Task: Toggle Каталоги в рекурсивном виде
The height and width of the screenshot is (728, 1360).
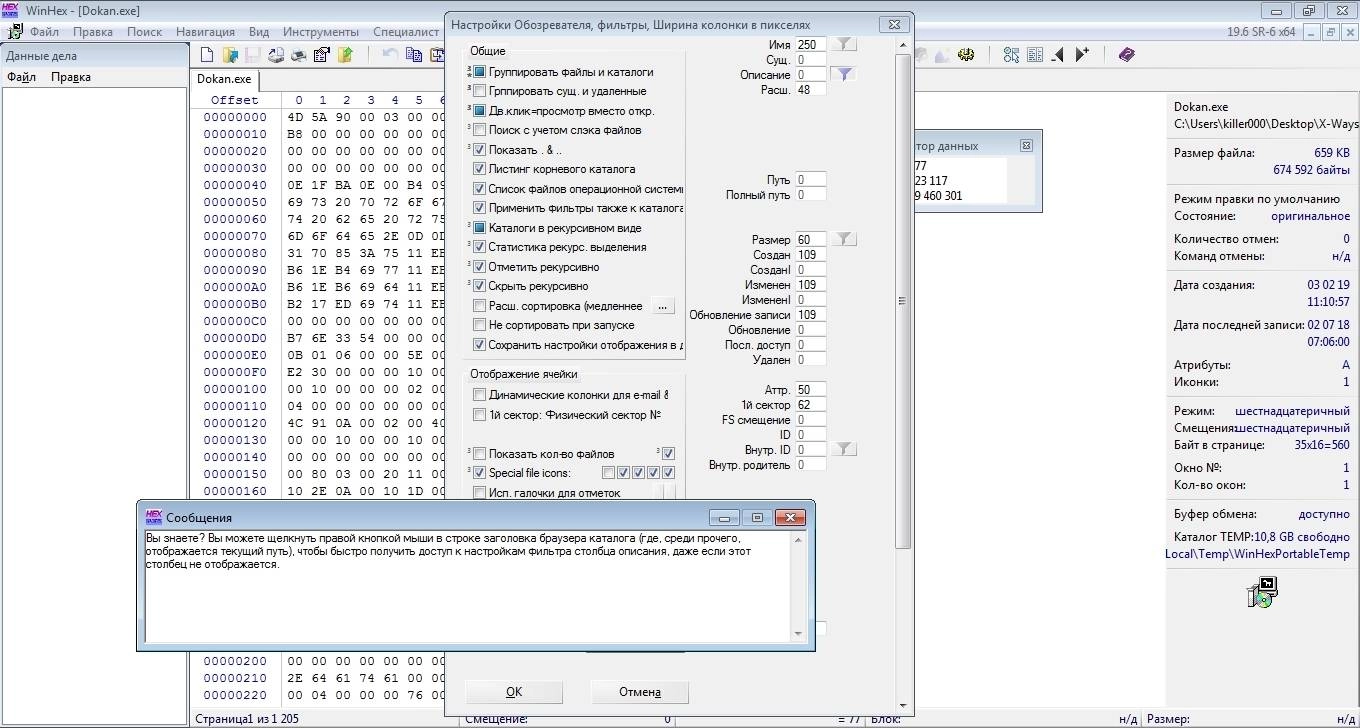Action: (x=479, y=228)
